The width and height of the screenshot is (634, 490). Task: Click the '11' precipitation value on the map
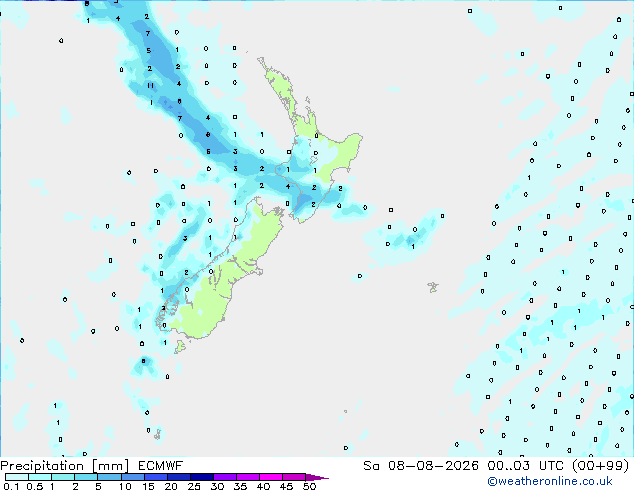click(x=150, y=85)
